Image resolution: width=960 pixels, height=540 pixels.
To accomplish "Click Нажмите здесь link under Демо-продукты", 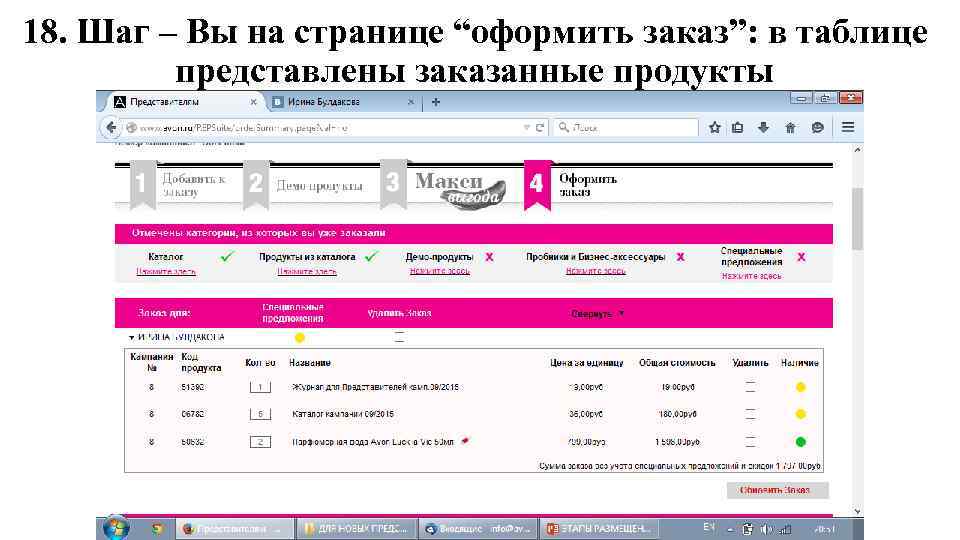I will [440, 271].
